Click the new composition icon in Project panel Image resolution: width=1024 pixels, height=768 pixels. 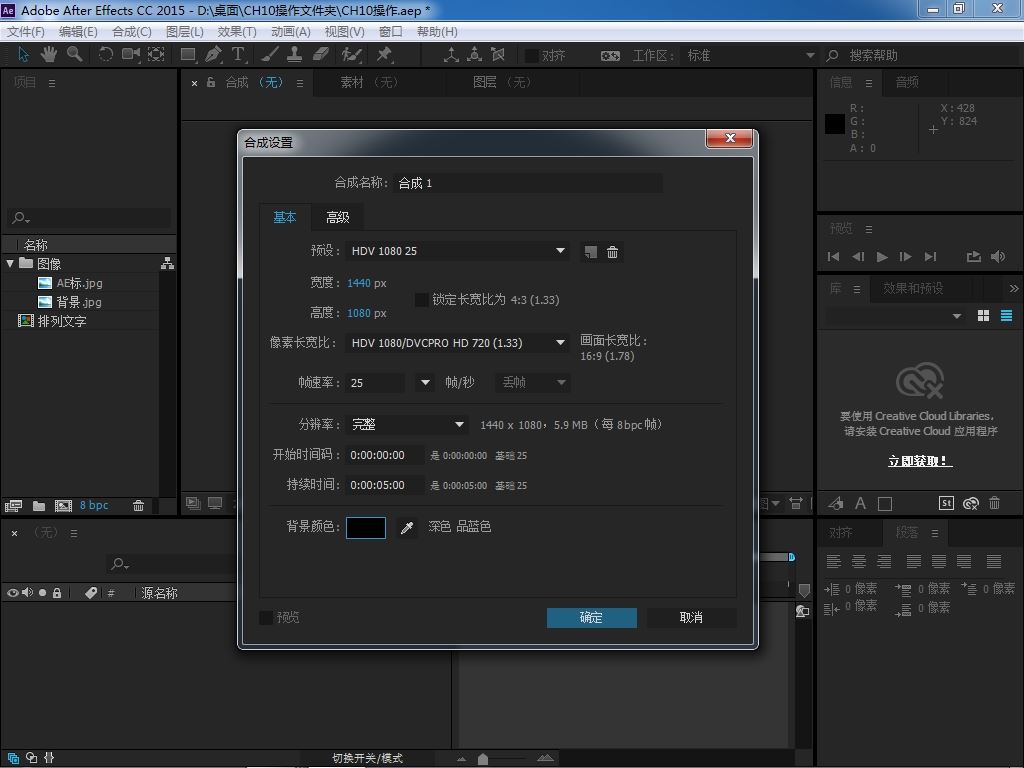pyautogui.click(x=63, y=505)
